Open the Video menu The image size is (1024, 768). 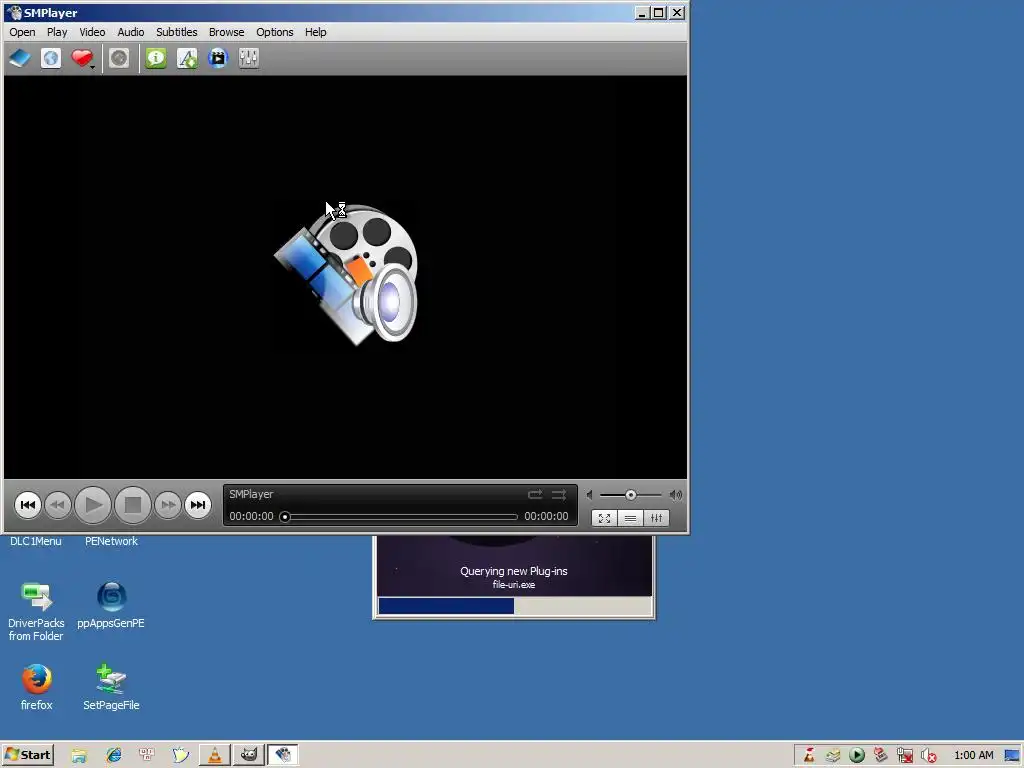92,32
